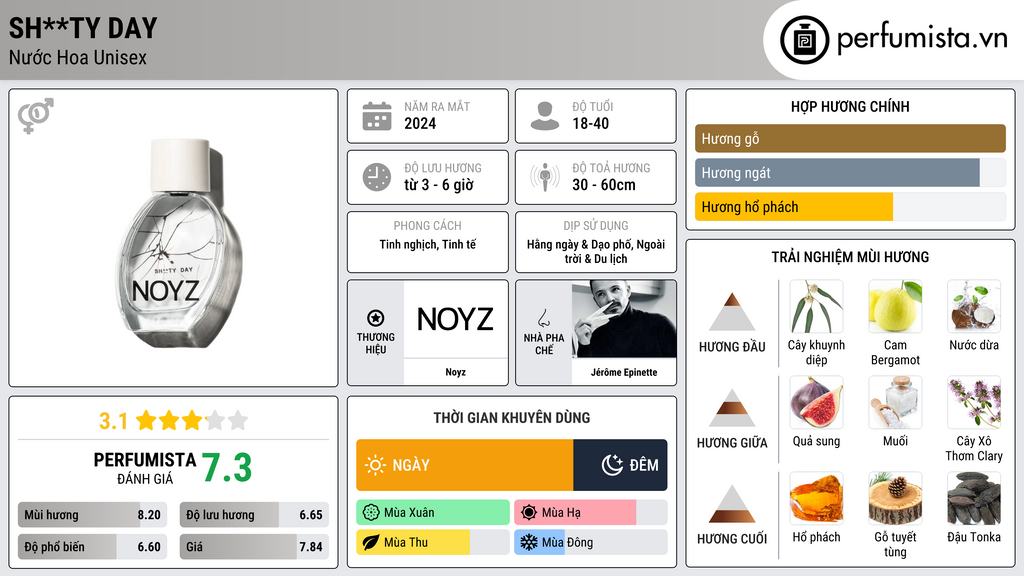1024x576 pixels.
Task: Click the sillage icon beside Độ toả hương
Action: tap(545, 177)
